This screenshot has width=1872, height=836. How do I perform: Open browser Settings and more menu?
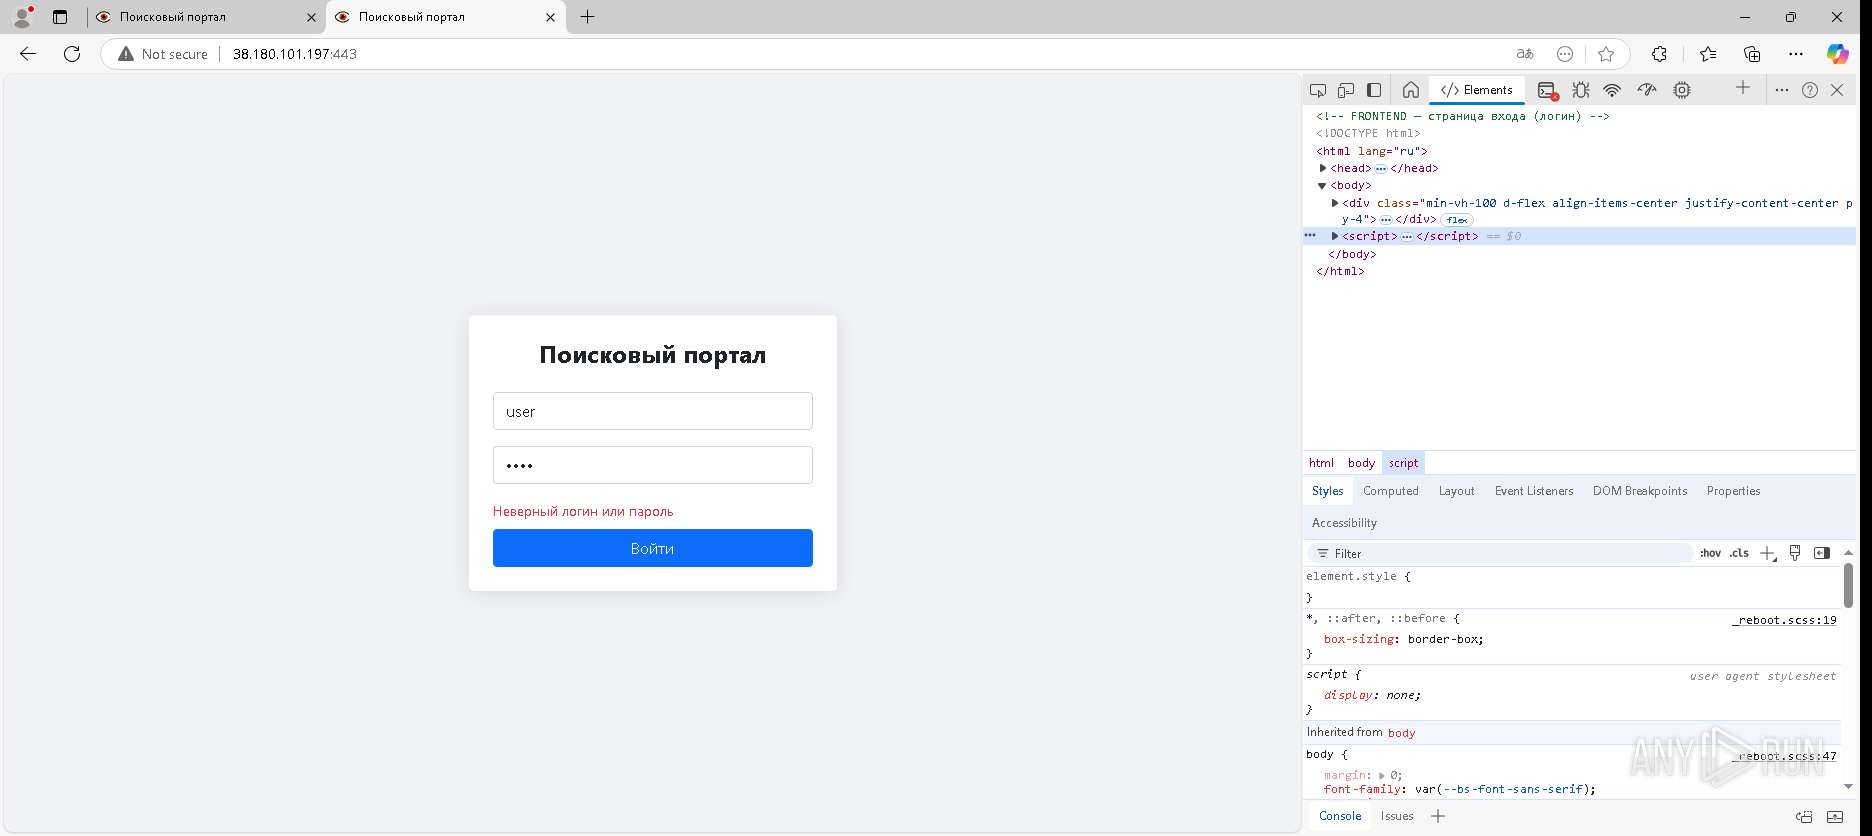(x=1796, y=54)
